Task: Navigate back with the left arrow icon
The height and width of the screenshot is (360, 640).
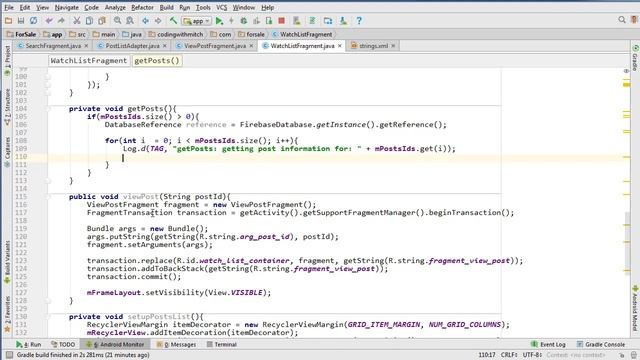Action: (x=145, y=20)
